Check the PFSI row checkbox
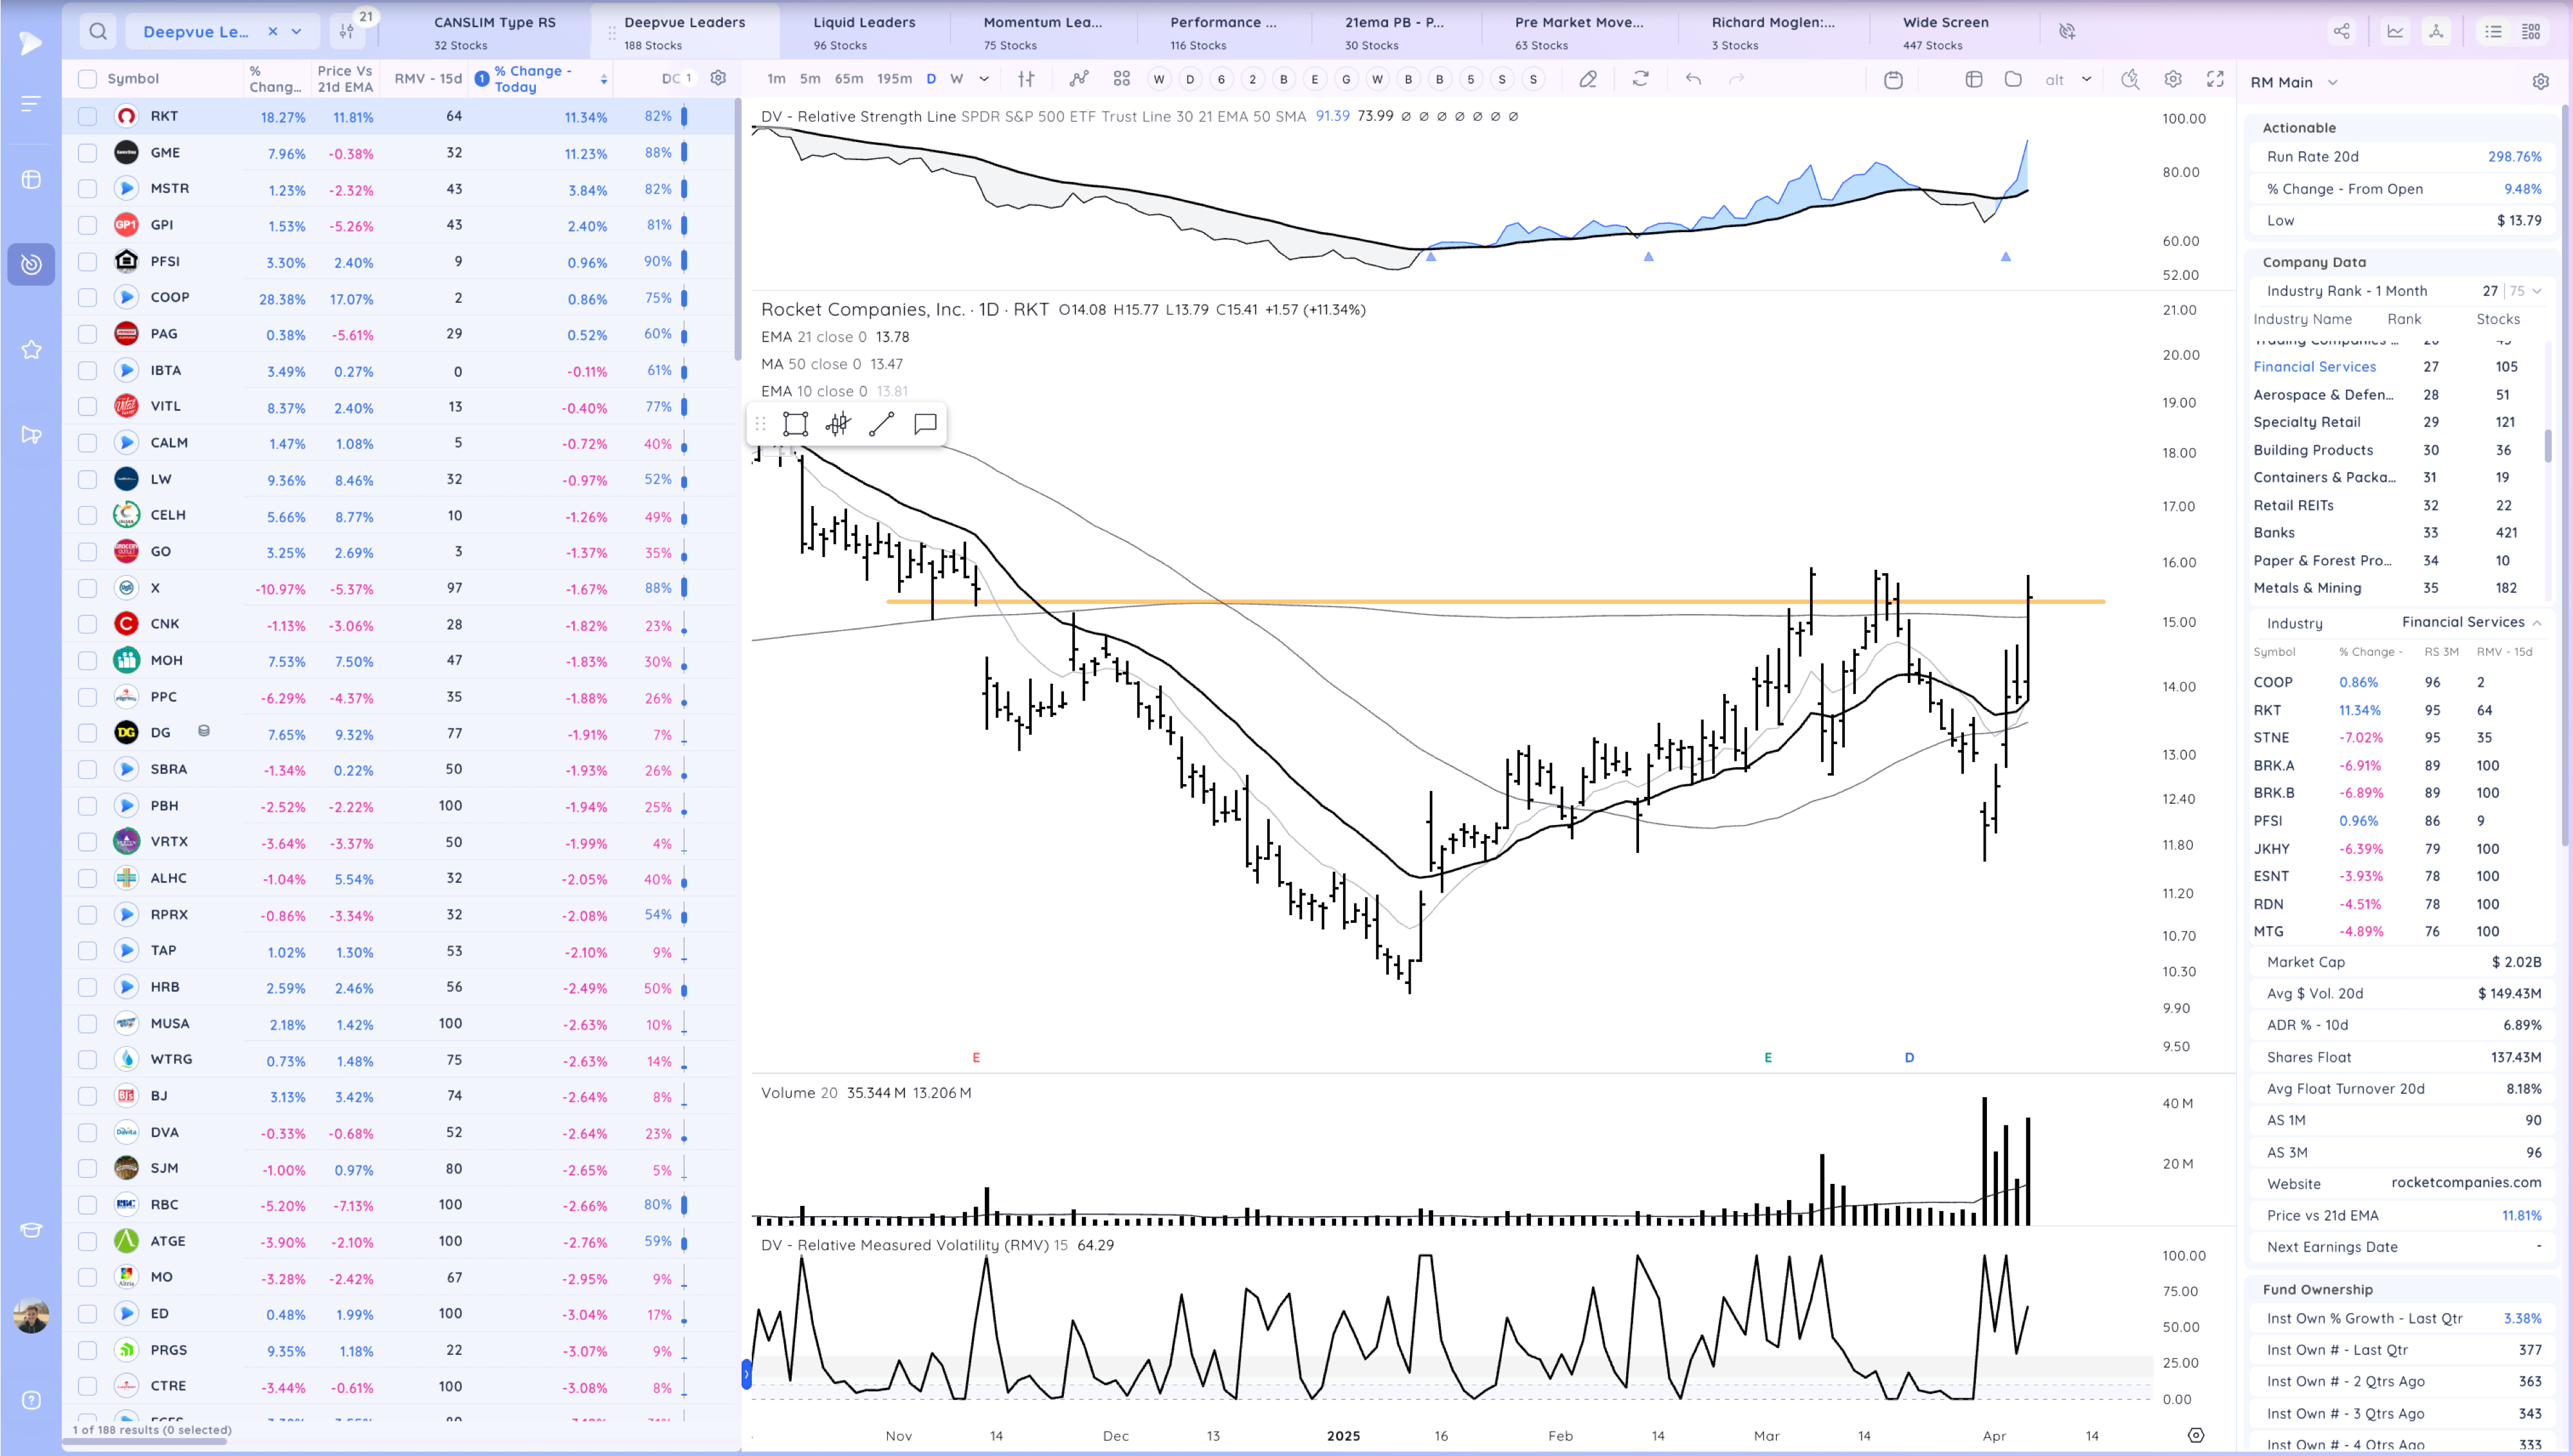The width and height of the screenshot is (2573, 1456). point(88,261)
